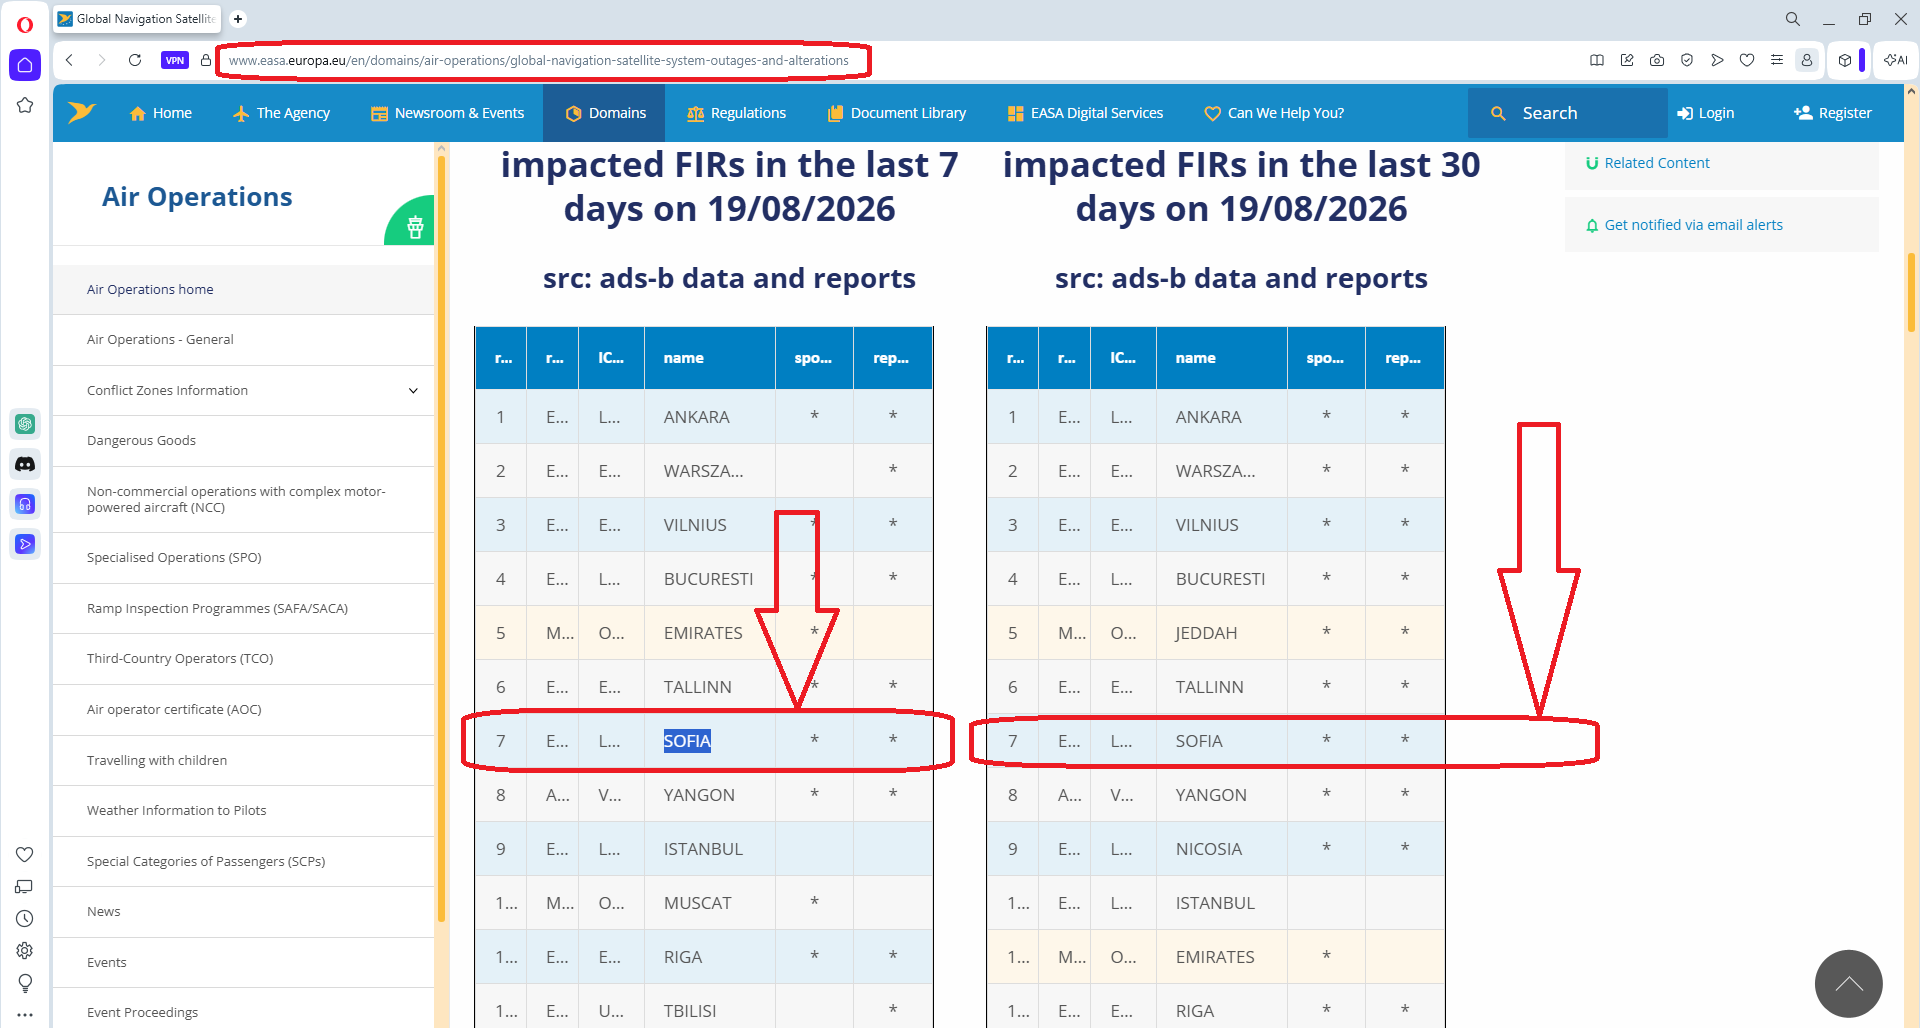Viewport: 1920px width, 1028px height.
Task: Open Specialised Operations (SPO) link
Action: pyautogui.click(x=174, y=557)
